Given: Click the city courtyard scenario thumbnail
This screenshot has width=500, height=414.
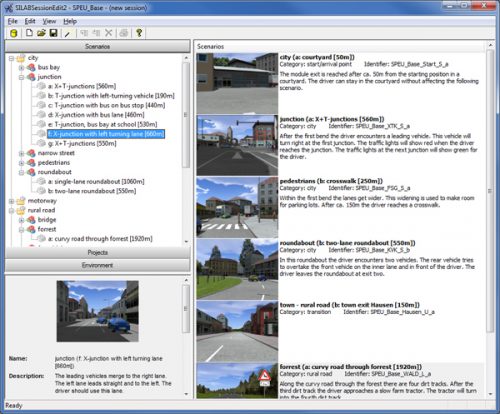Looking at the screenshot, I should (x=237, y=83).
